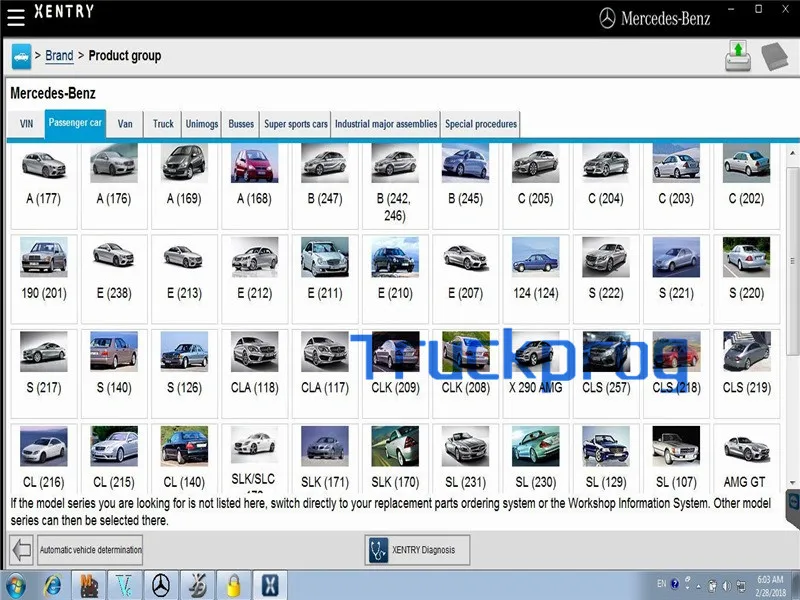Choose the B (245) model

465,186
